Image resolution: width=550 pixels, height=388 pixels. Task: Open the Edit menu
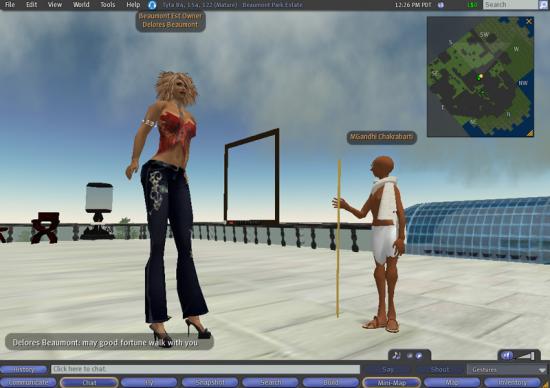pos(32,5)
